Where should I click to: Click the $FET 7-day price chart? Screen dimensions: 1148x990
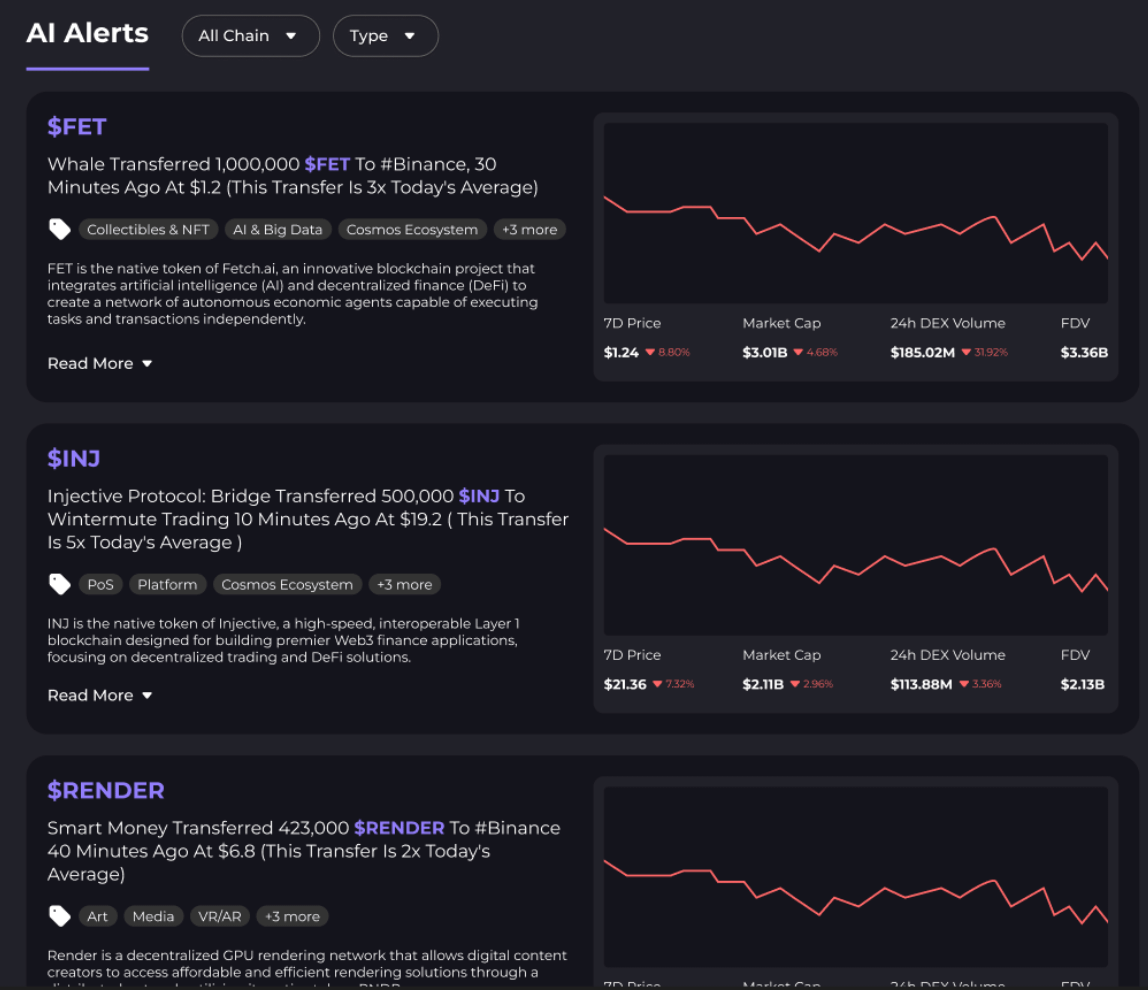855,213
